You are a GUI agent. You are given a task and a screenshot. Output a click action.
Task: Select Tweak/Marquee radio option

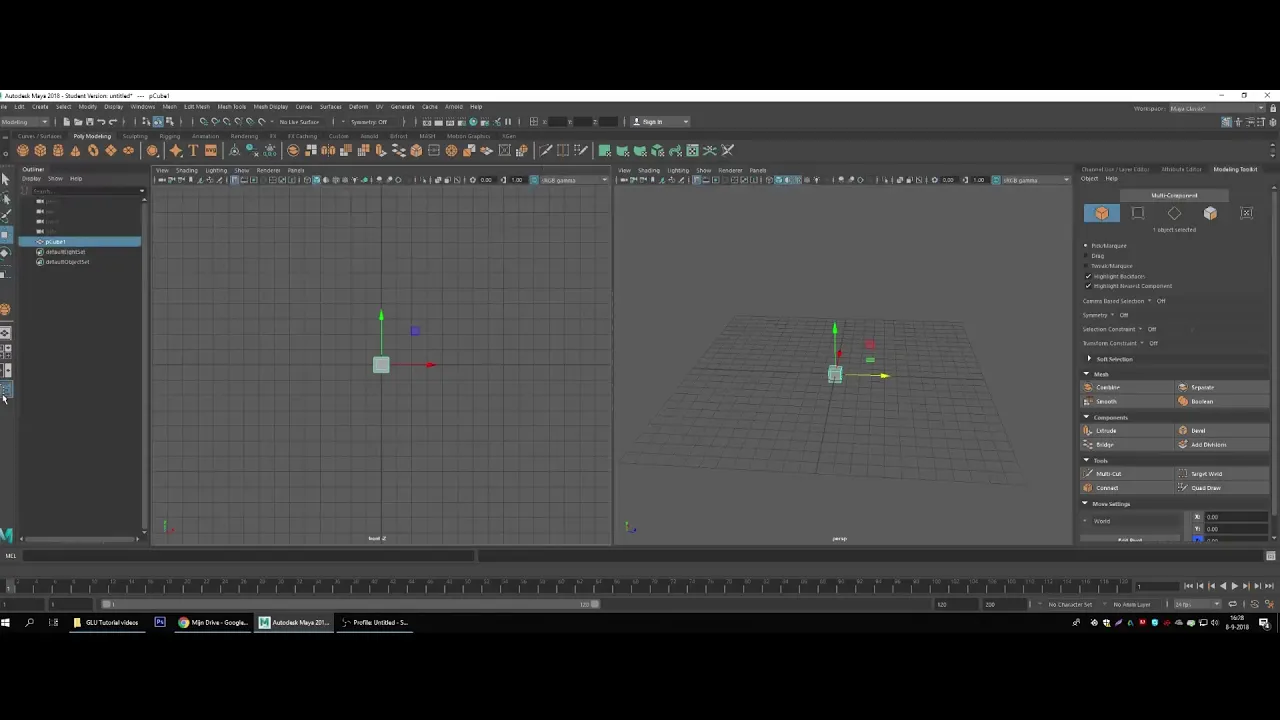(1086, 266)
